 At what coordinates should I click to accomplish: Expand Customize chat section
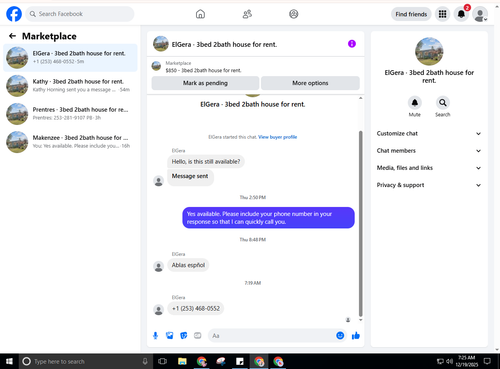(x=429, y=134)
